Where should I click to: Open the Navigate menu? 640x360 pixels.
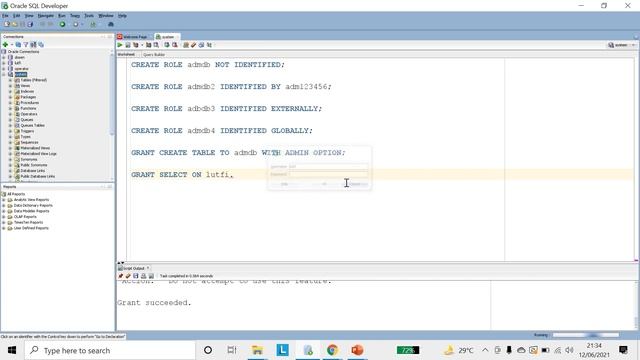pos(46,16)
